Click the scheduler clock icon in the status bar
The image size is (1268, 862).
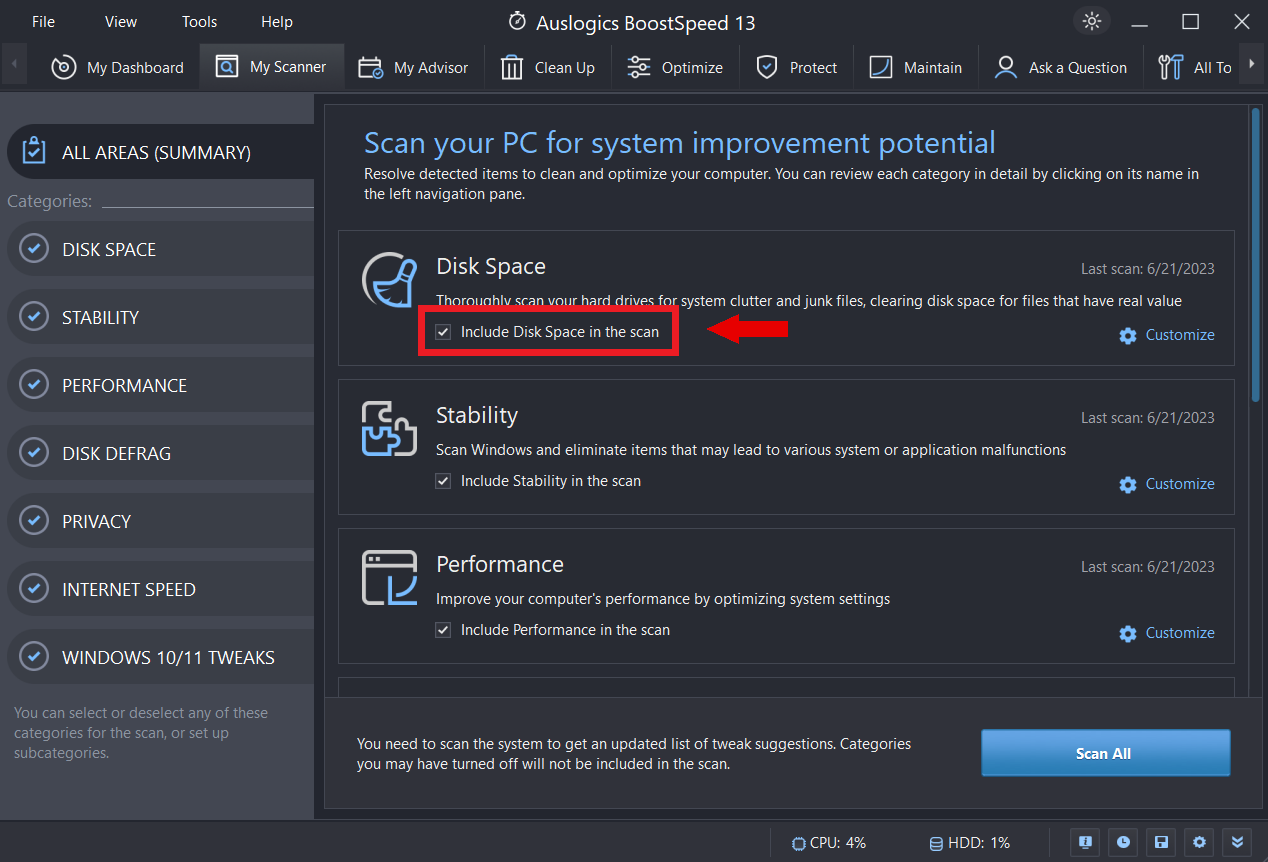(1123, 843)
